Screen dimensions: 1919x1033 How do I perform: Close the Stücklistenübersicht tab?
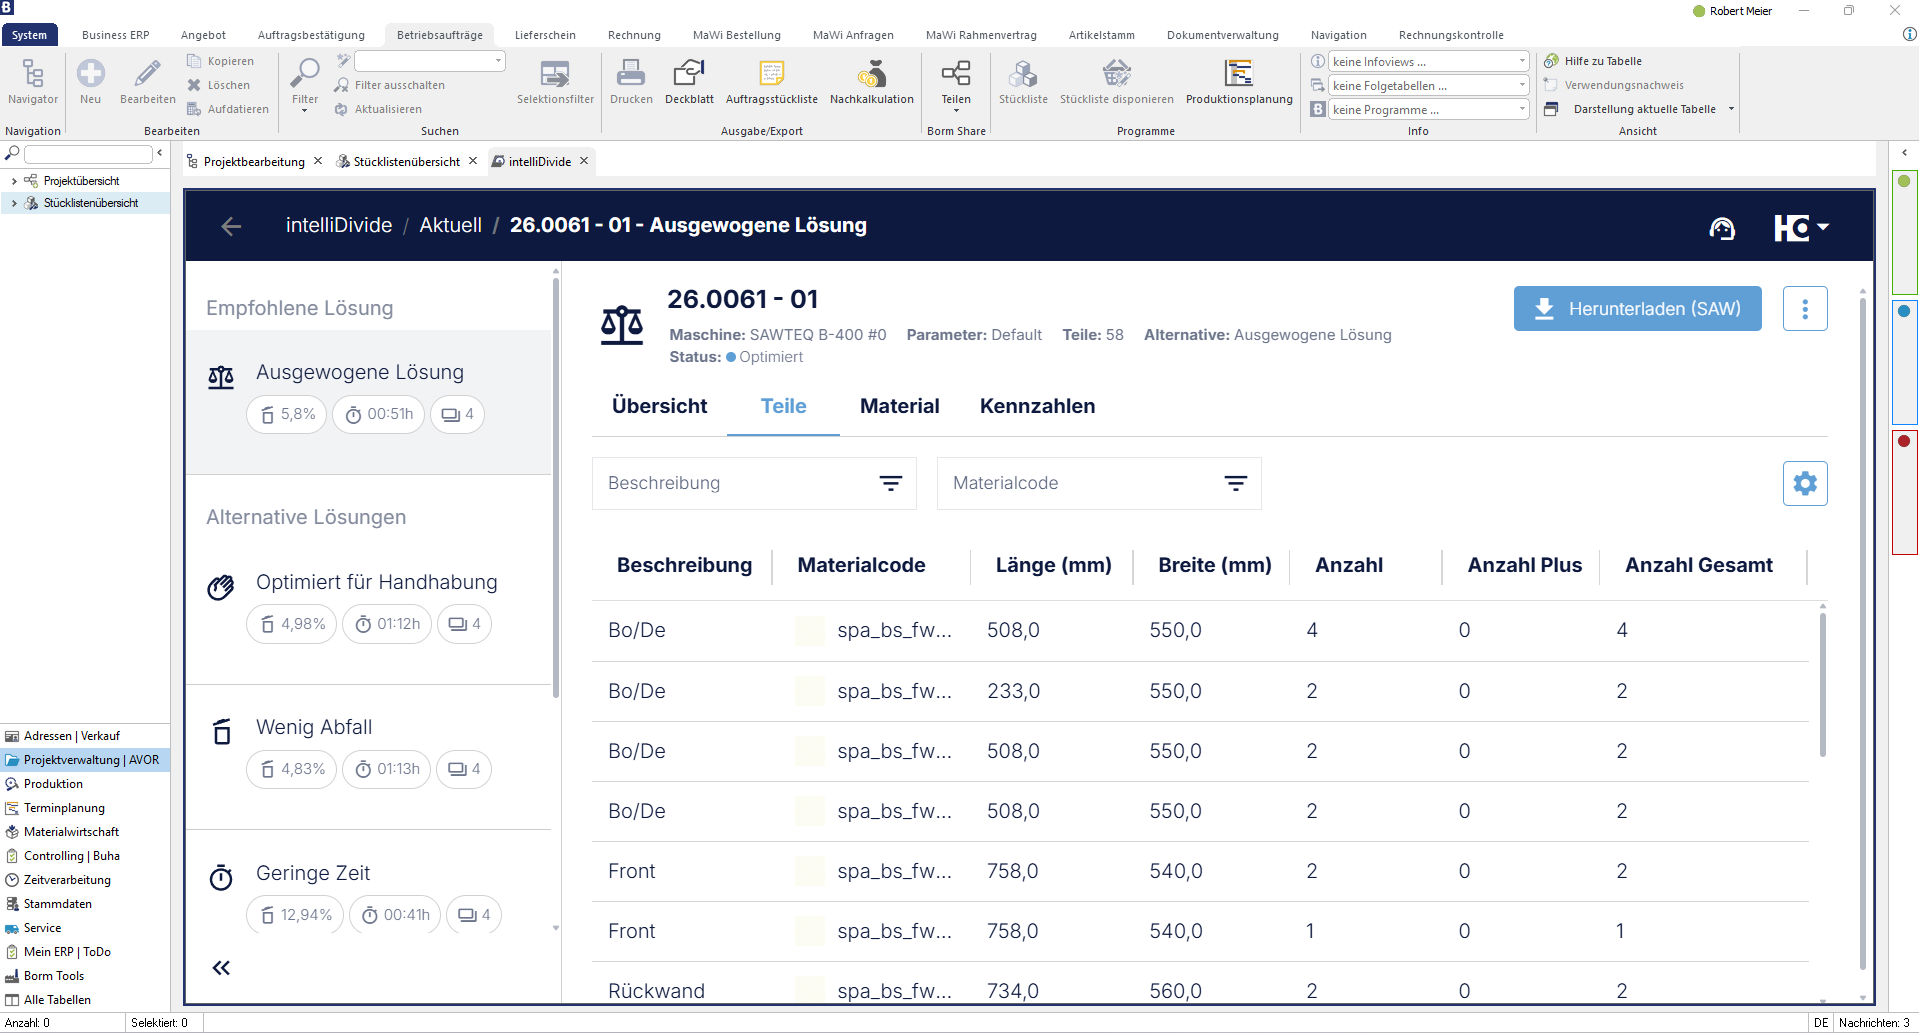pos(473,161)
